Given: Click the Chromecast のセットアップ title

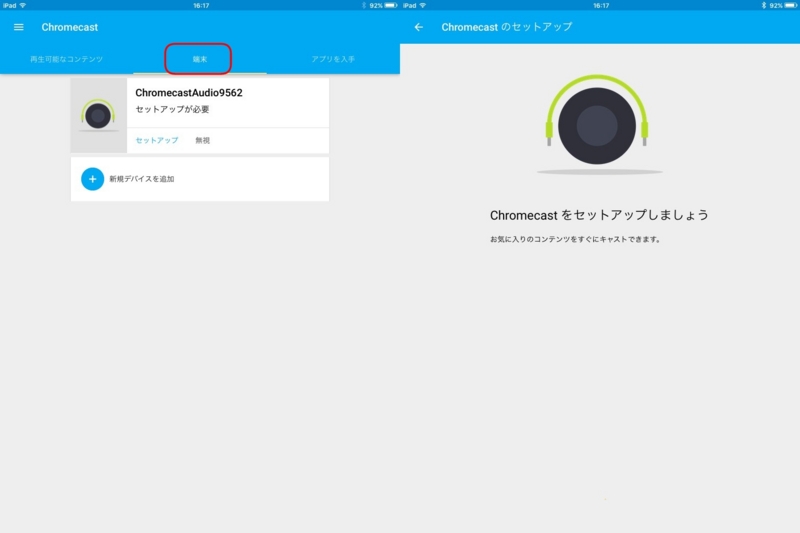Looking at the screenshot, I should coord(507,27).
